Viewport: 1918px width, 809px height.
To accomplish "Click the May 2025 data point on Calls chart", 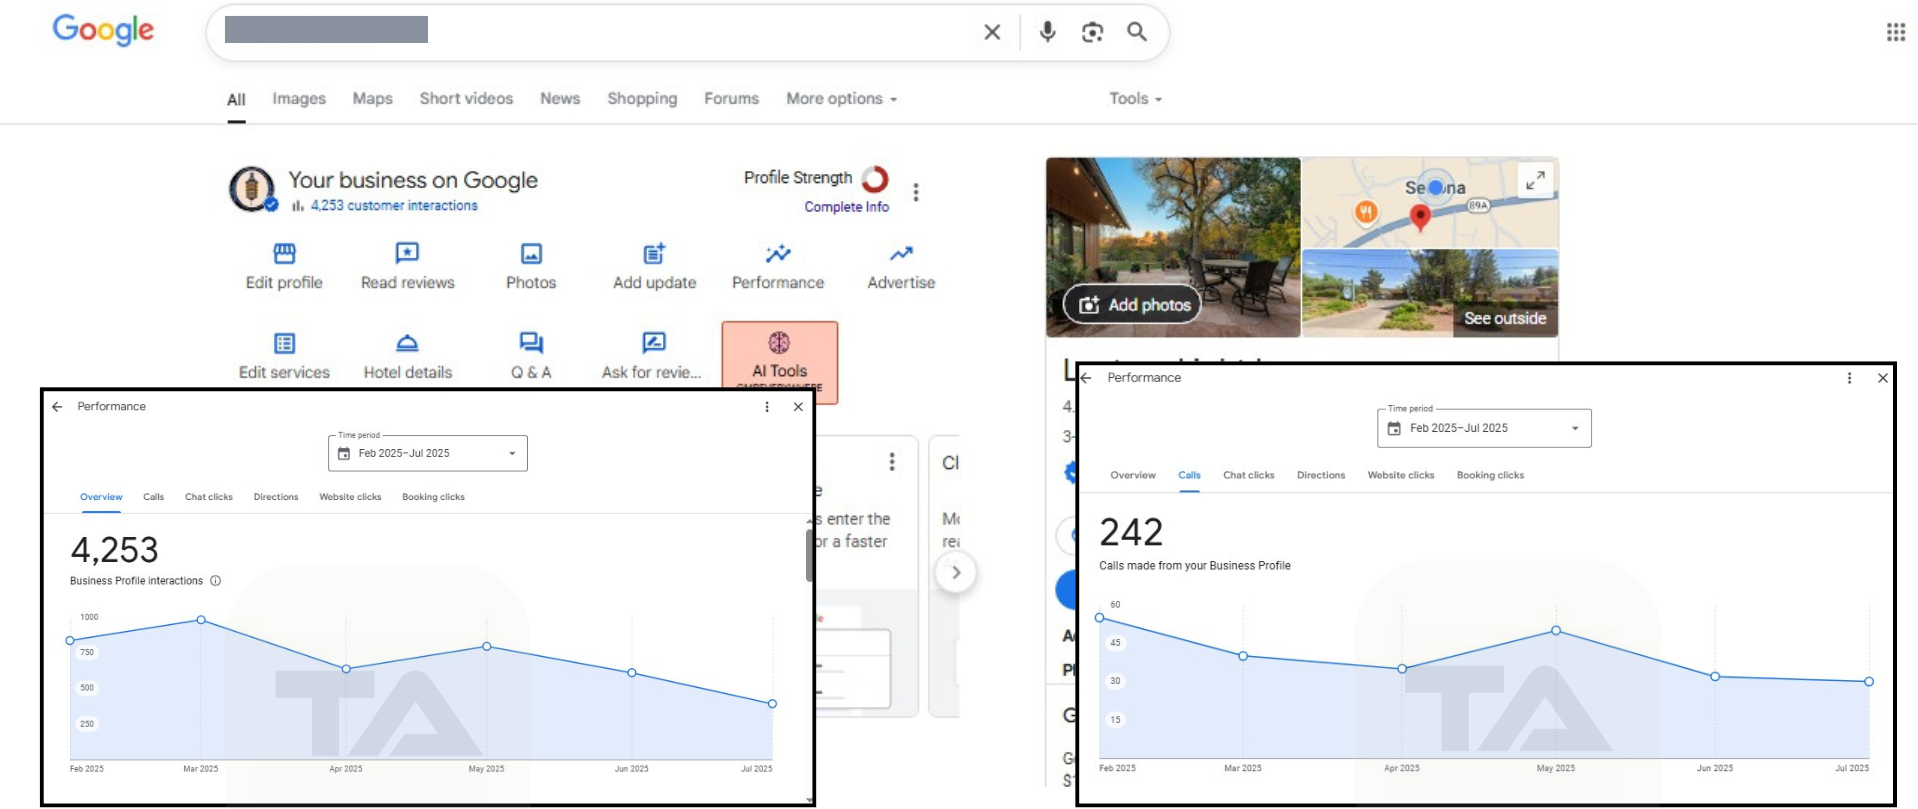I will 1556,631.
